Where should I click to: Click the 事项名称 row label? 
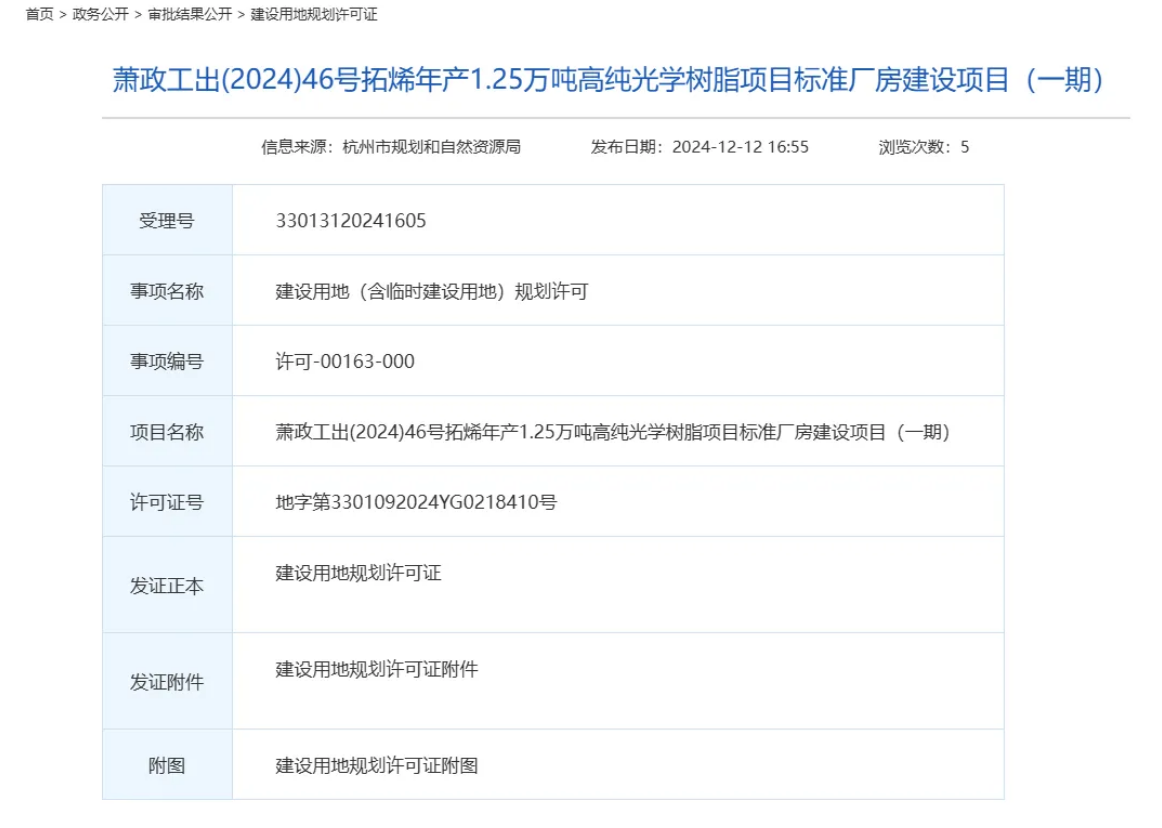(x=167, y=291)
